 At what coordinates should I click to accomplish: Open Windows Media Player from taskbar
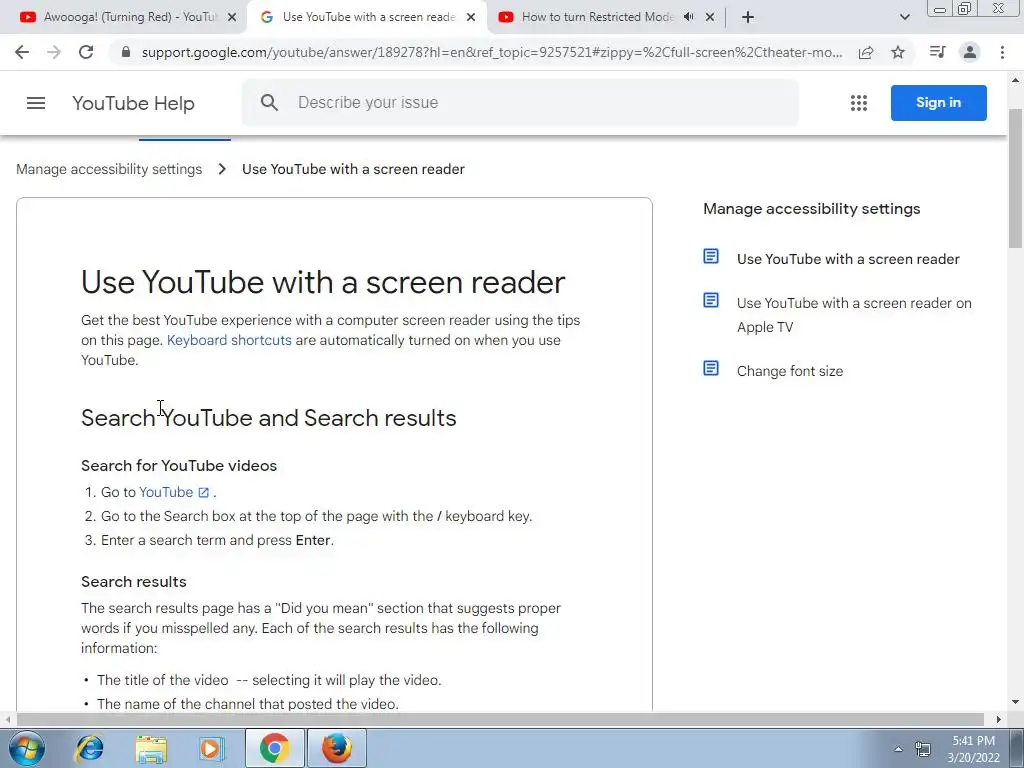click(x=212, y=748)
